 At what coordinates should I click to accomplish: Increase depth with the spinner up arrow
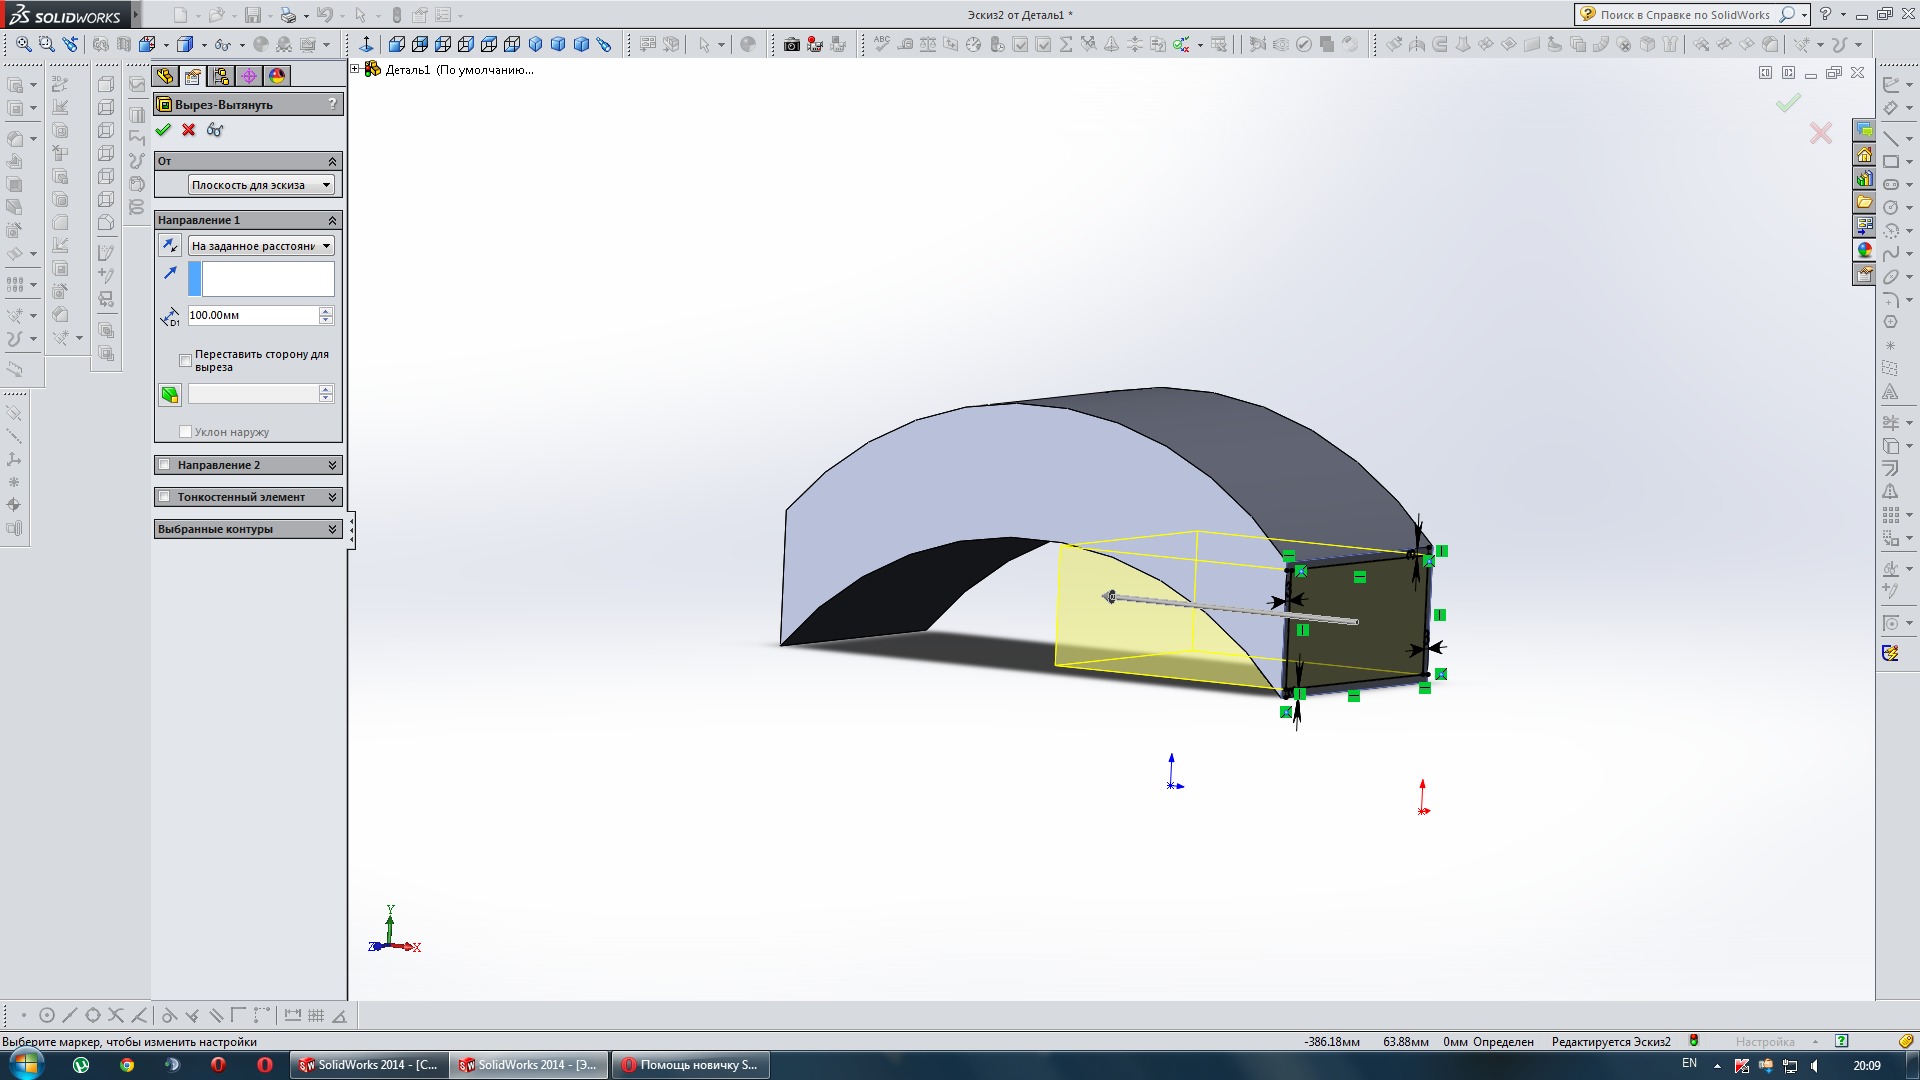[x=326, y=311]
